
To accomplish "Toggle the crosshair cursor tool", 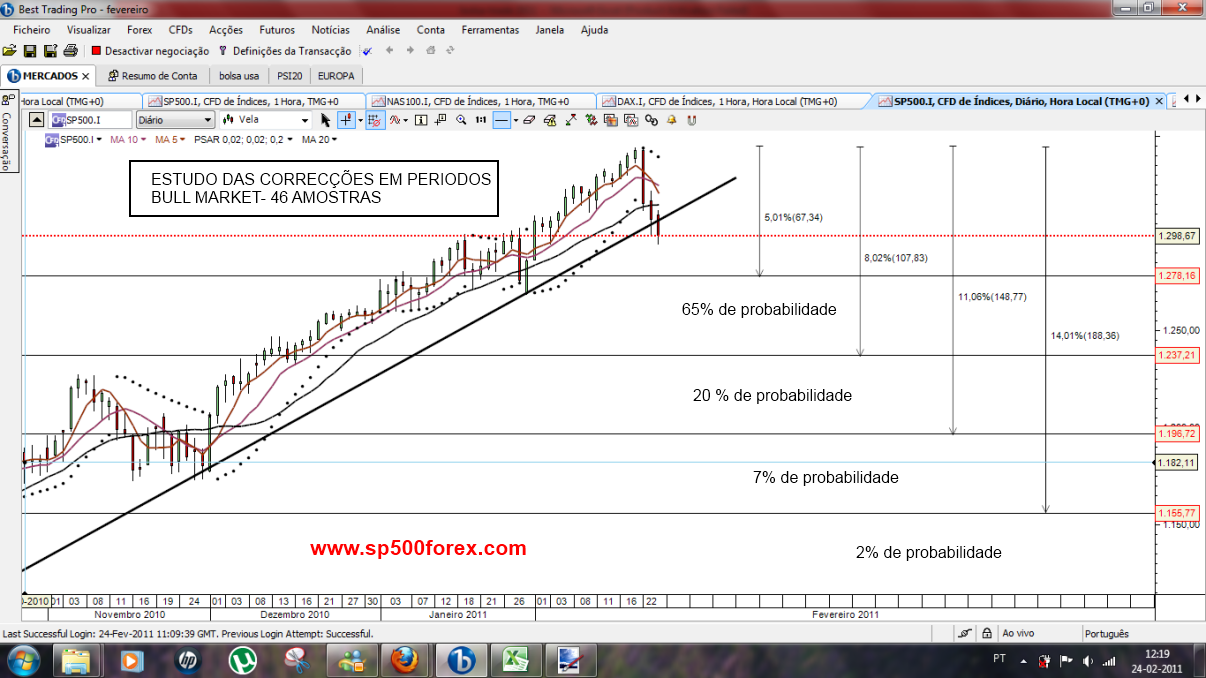I will (x=346, y=120).
